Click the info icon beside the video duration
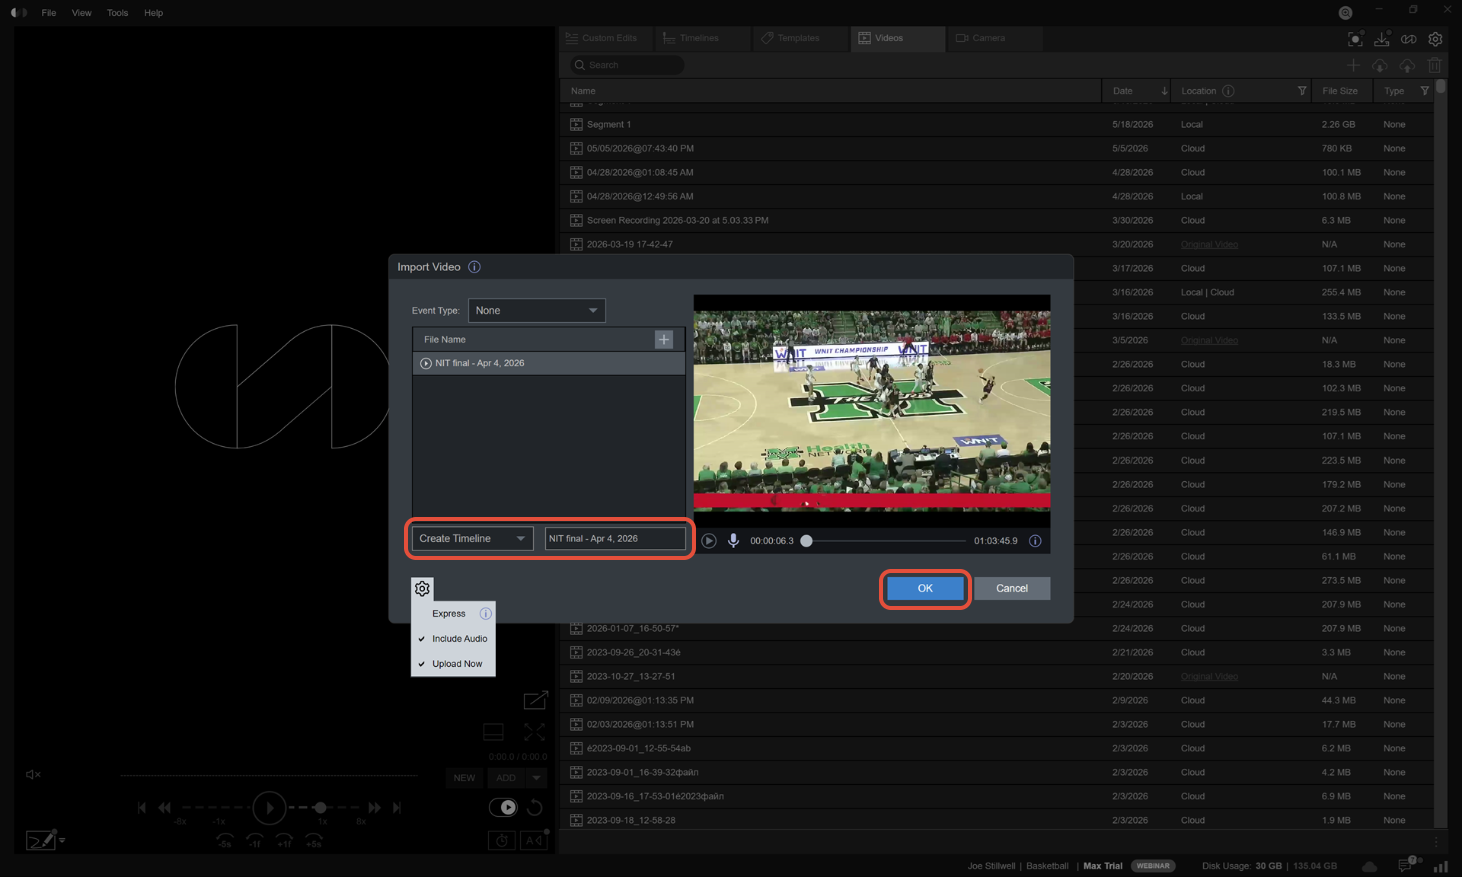The width and height of the screenshot is (1462, 877). [x=1035, y=541]
